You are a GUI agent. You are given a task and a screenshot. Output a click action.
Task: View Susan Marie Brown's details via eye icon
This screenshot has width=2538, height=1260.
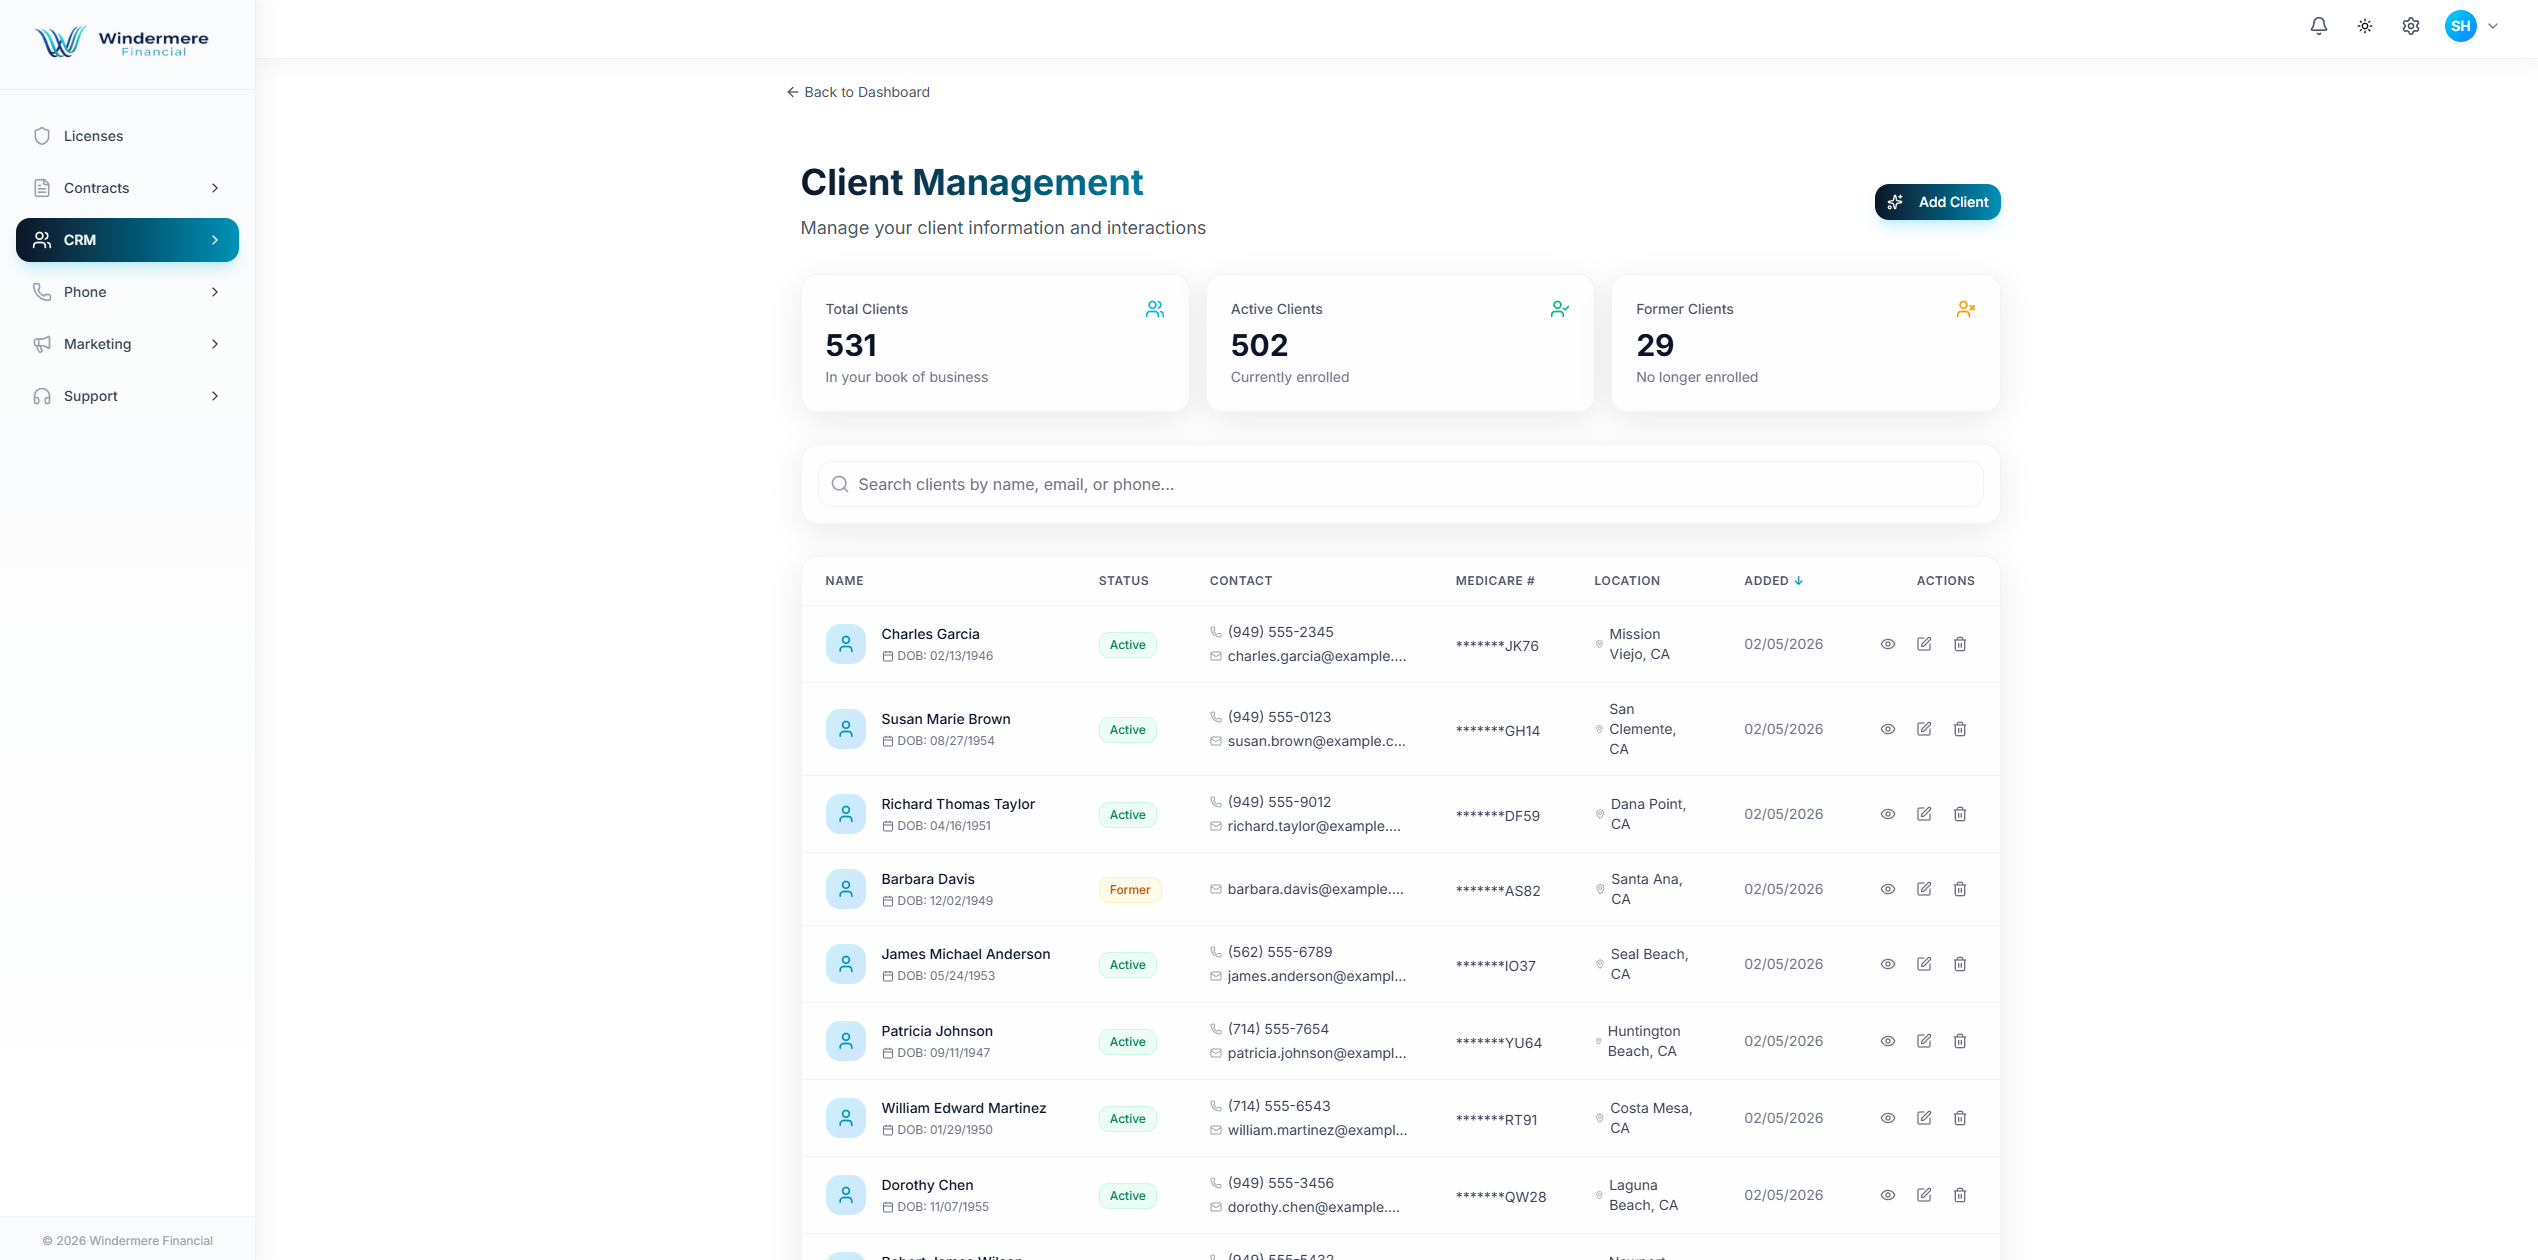click(1888, 729)
